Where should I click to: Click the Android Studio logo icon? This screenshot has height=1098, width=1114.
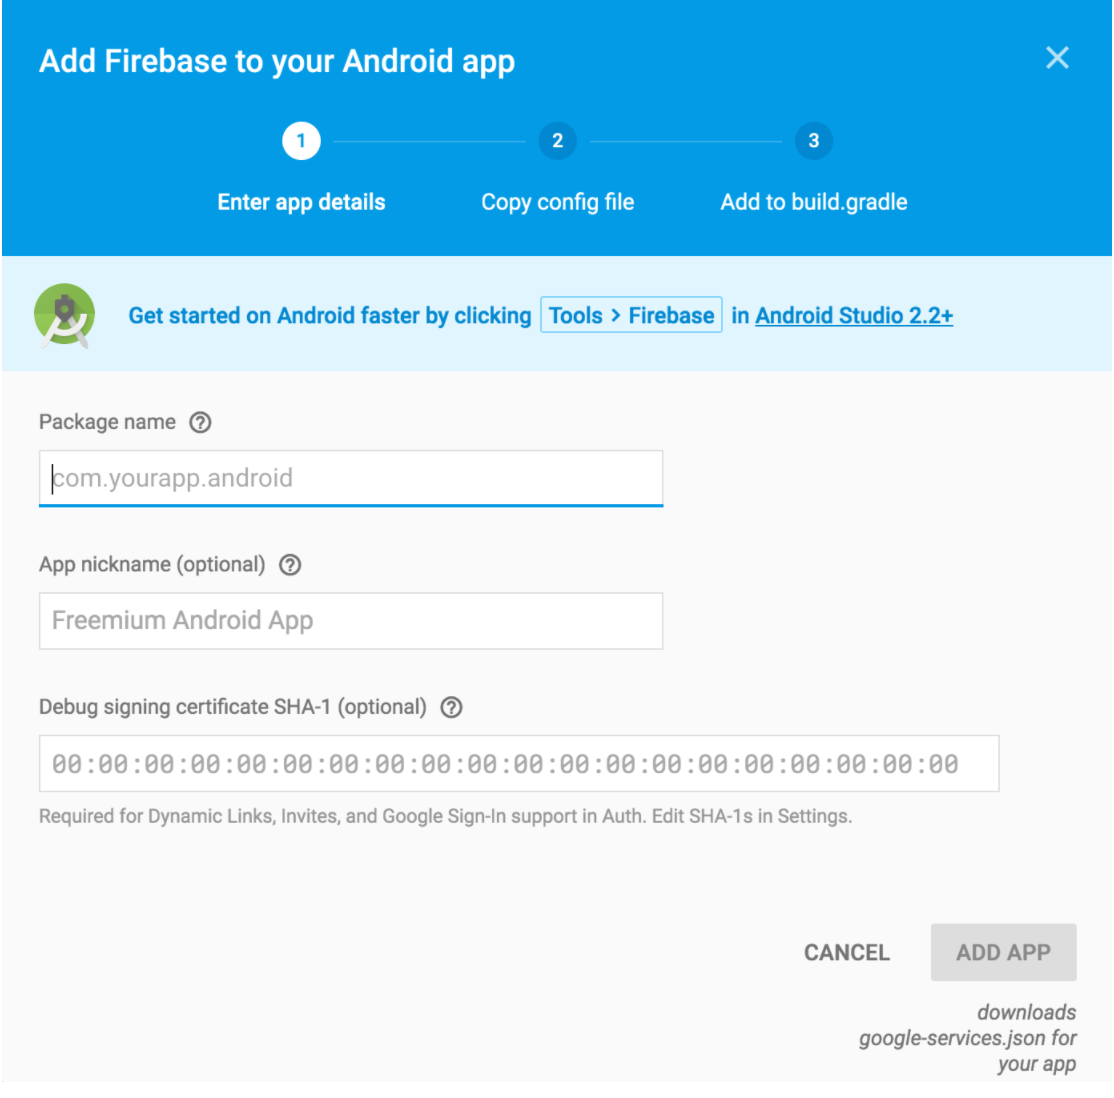[x=65, y=315]
